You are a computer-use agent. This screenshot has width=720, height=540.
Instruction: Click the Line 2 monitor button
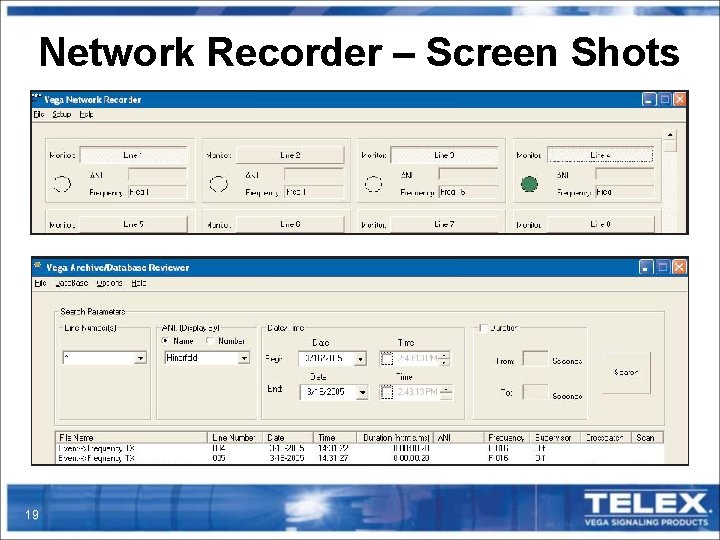click(290, 155)
